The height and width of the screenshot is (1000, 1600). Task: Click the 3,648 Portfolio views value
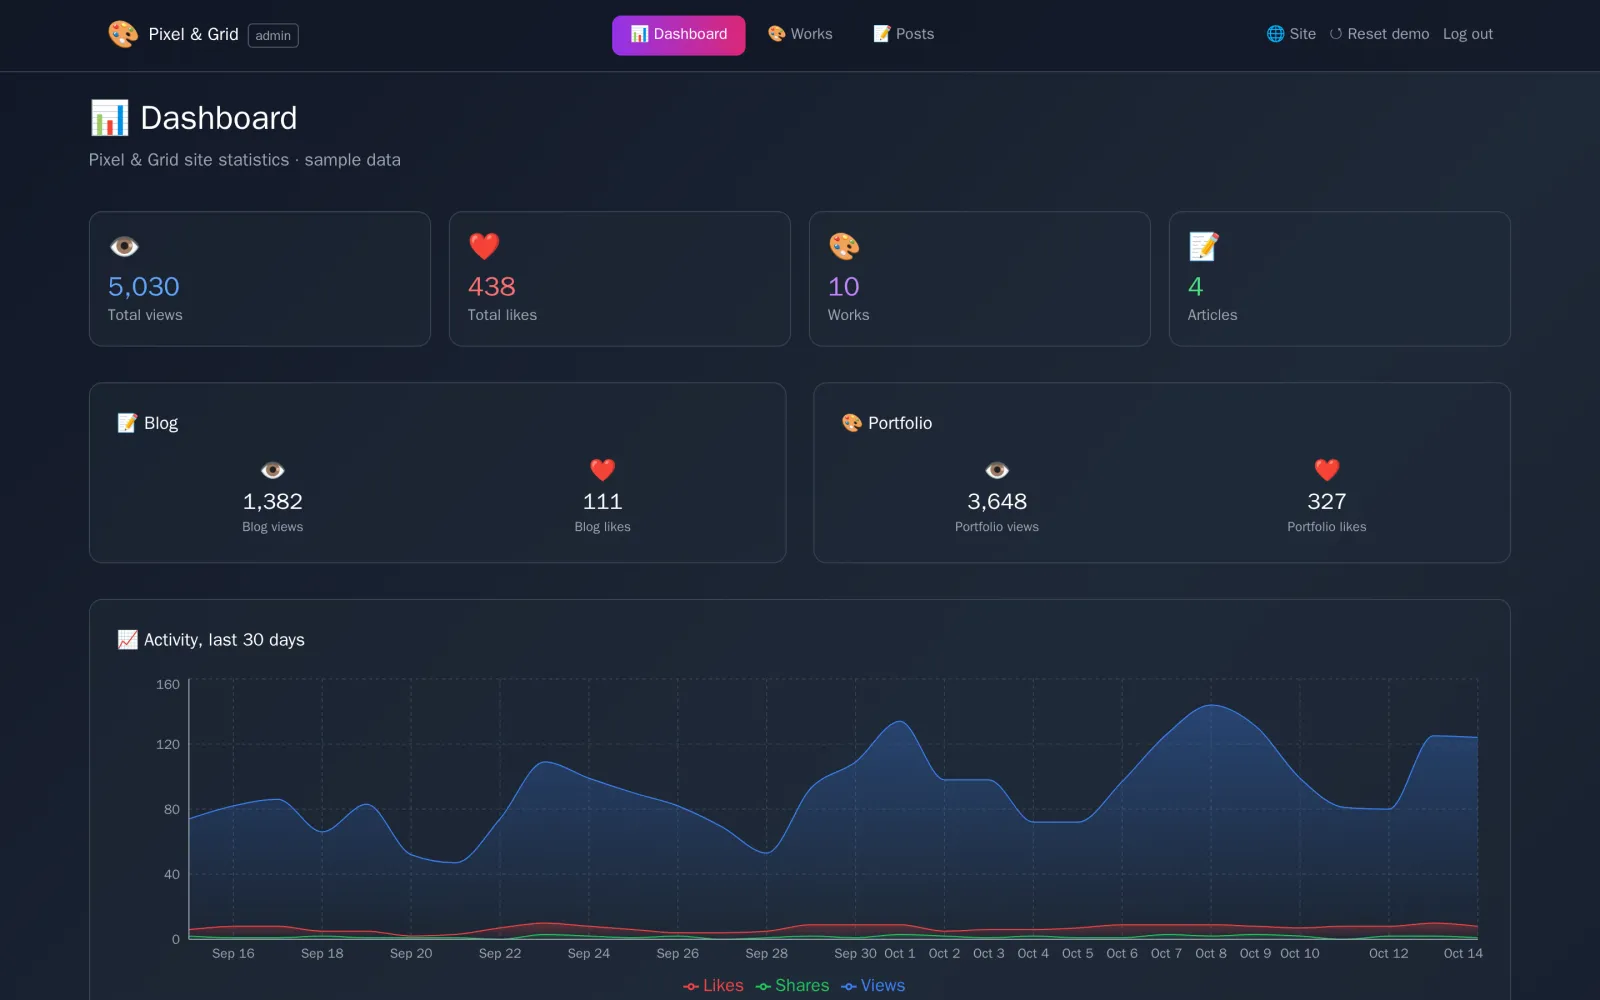coord(997,502)
